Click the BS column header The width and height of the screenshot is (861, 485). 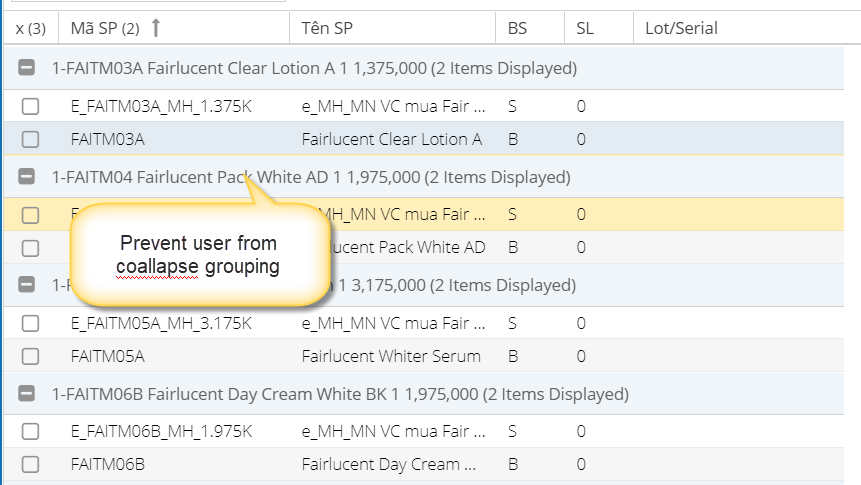(517, 29)
